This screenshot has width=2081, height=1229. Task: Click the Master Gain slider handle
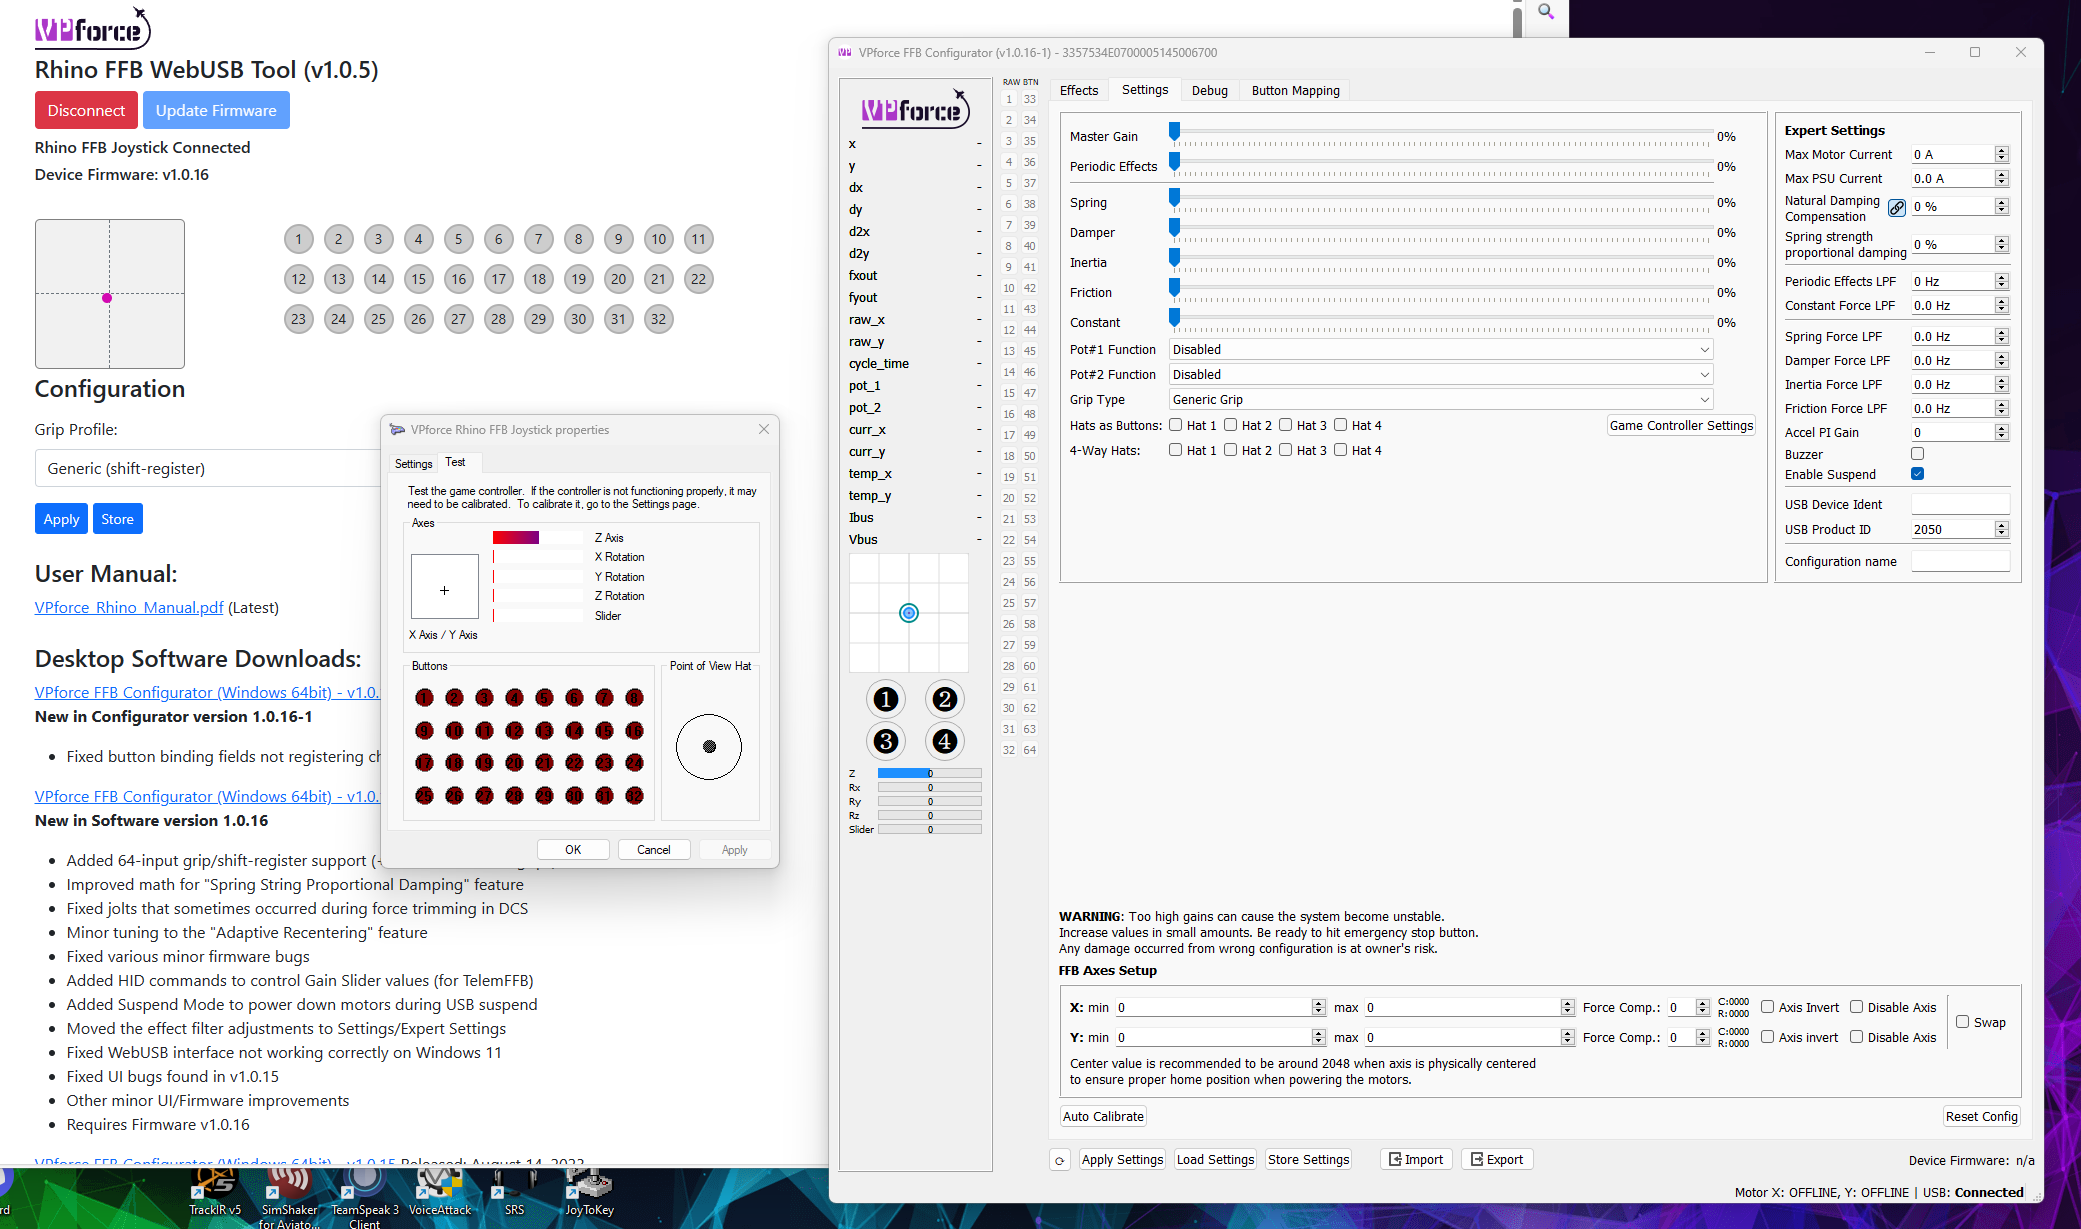pyautogui.click(x=1175, y=132)
